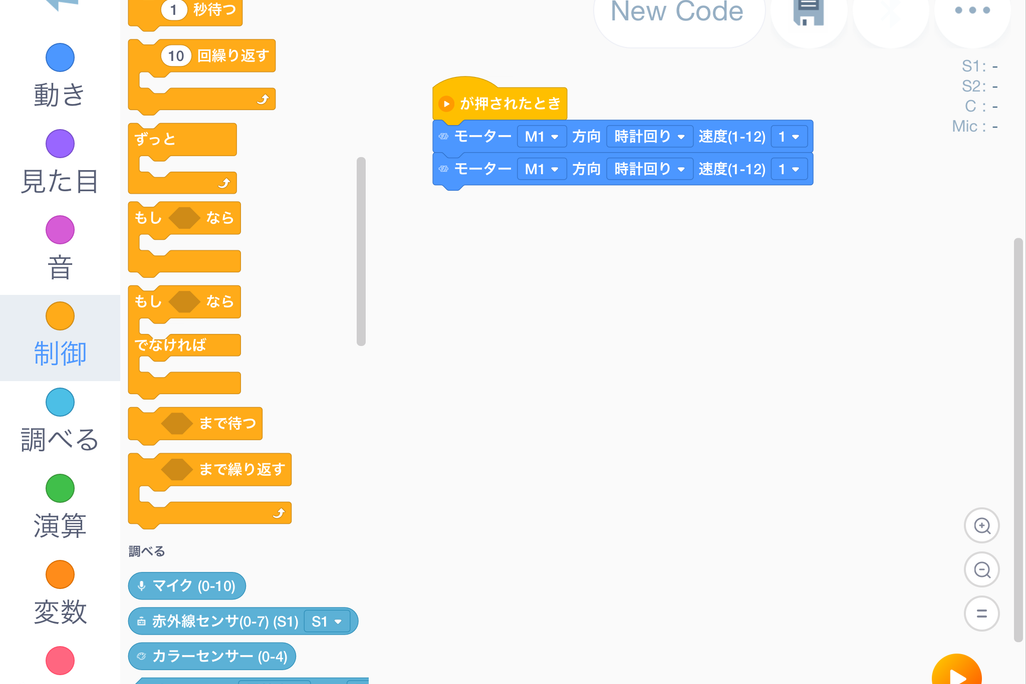This screenshot has height=684, width=1026.
Task: Open the three-dots more menu
Action: [972, 10]
